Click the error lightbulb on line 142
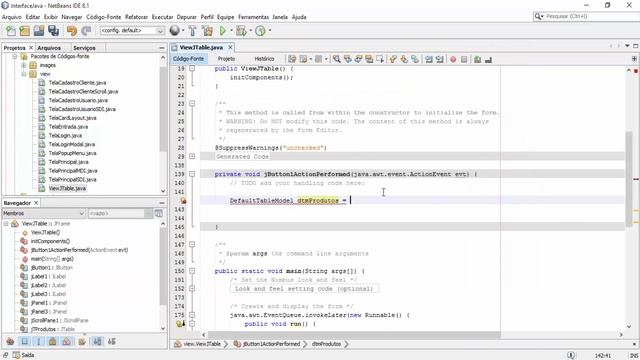 pyautogui.click(x=183, y=200)
